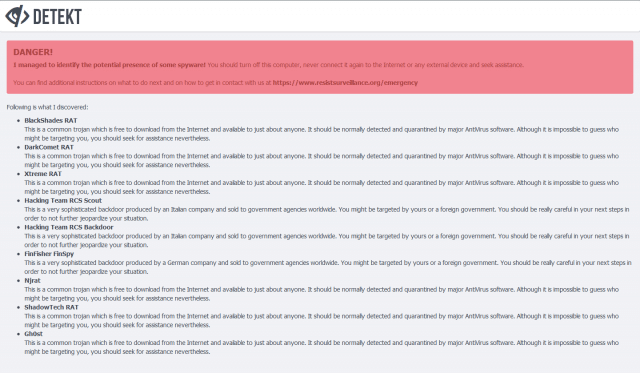Click the DANGER! heading
The width and height of the screenshot is (640, 373).
click(x=33, y=52)
